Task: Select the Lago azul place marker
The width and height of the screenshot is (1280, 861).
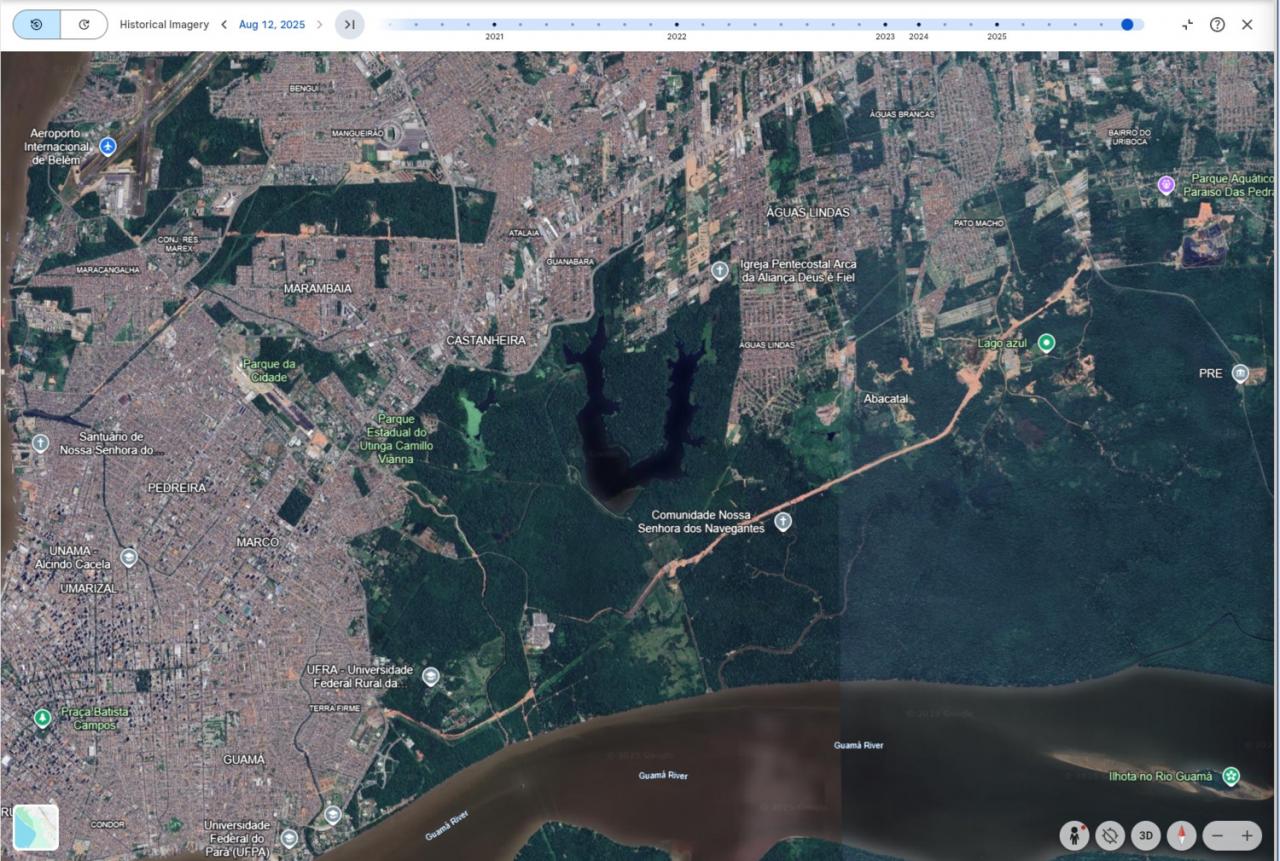Action: point(1046,343)
